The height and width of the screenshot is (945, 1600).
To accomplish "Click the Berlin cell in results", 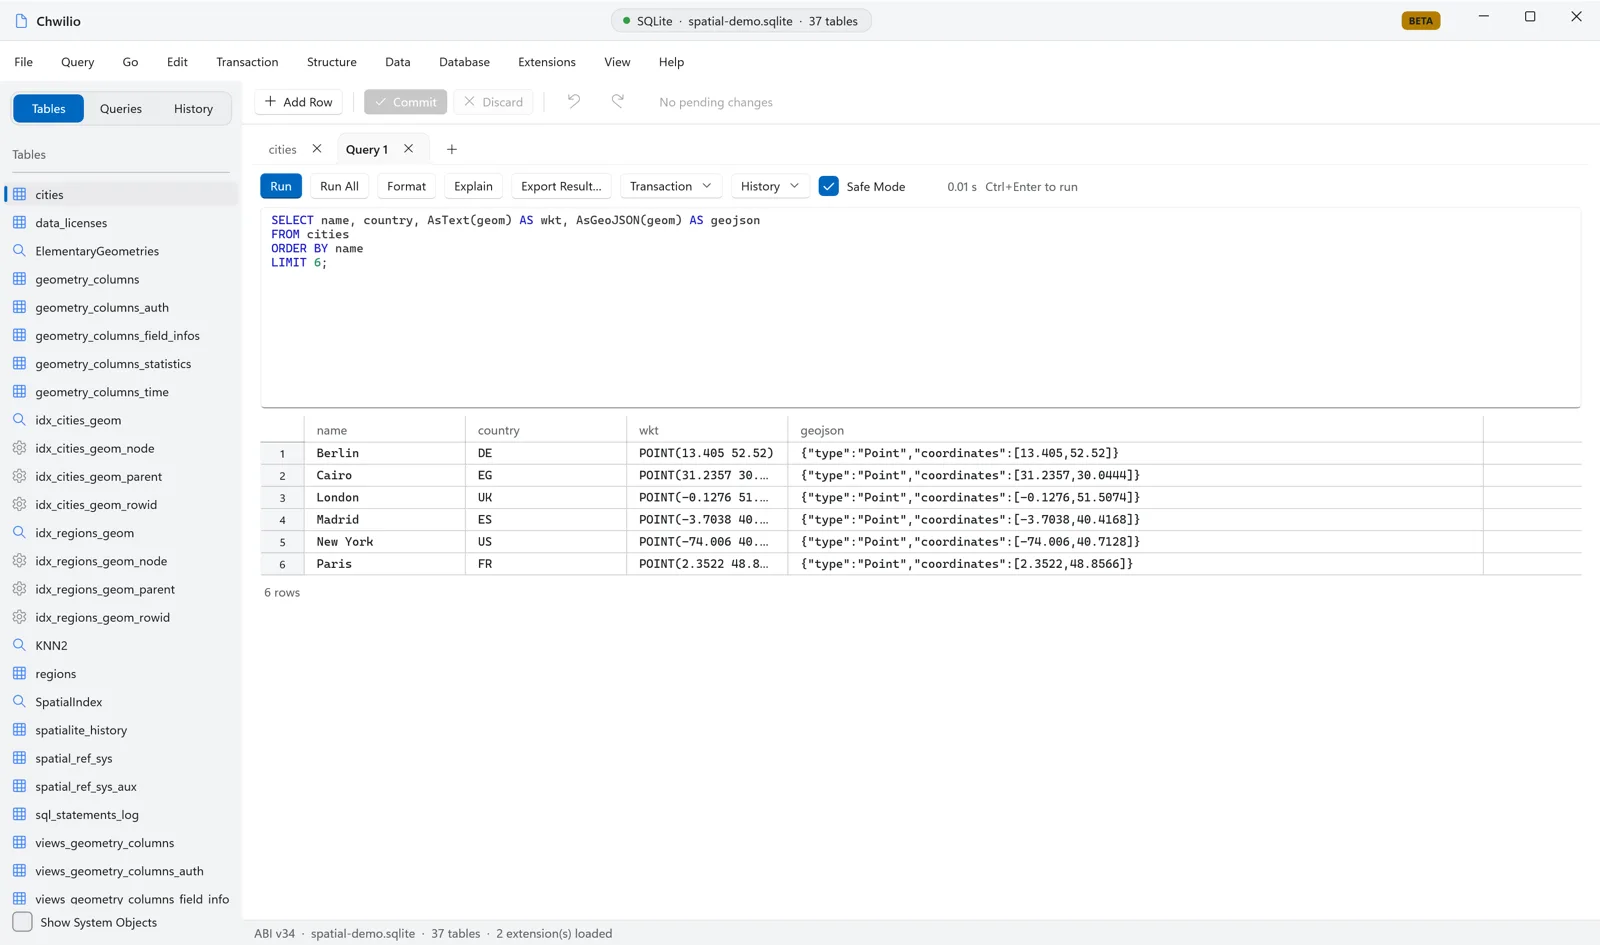I will (x=385, y=453).
